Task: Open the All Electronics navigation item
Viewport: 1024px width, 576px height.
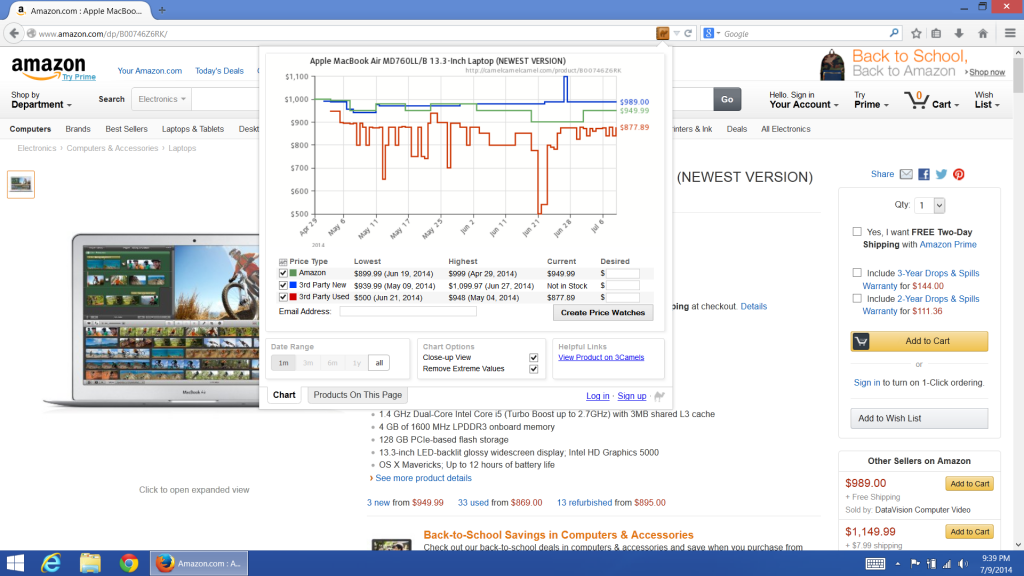Action: click(785, 129)
